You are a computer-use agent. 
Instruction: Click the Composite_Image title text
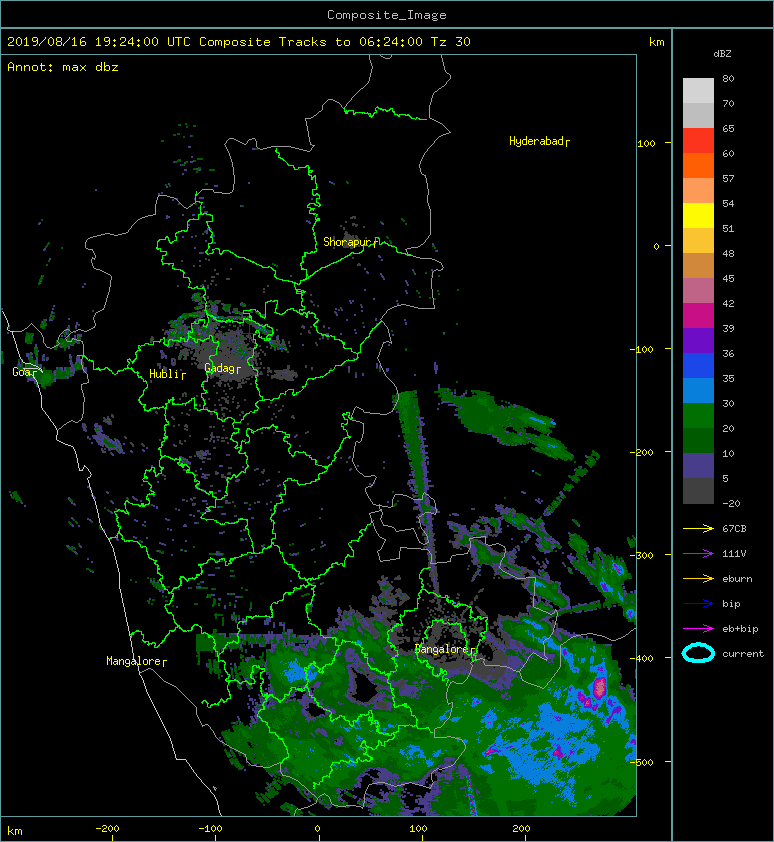coord(387,15)
